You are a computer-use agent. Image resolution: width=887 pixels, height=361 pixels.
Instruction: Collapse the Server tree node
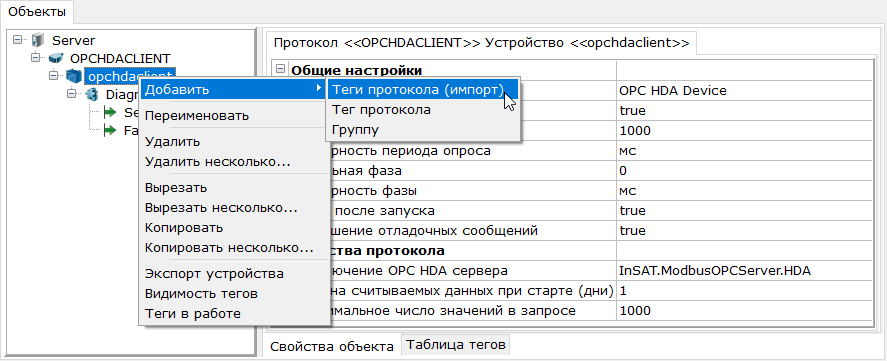click(x=17, y=40)
